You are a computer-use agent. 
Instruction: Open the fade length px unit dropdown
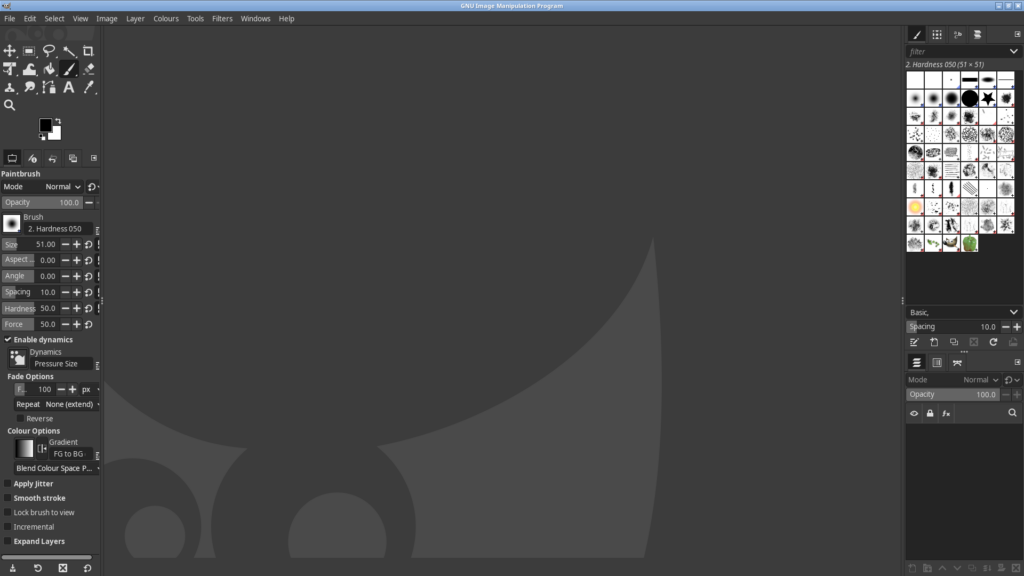pos(89,389)
